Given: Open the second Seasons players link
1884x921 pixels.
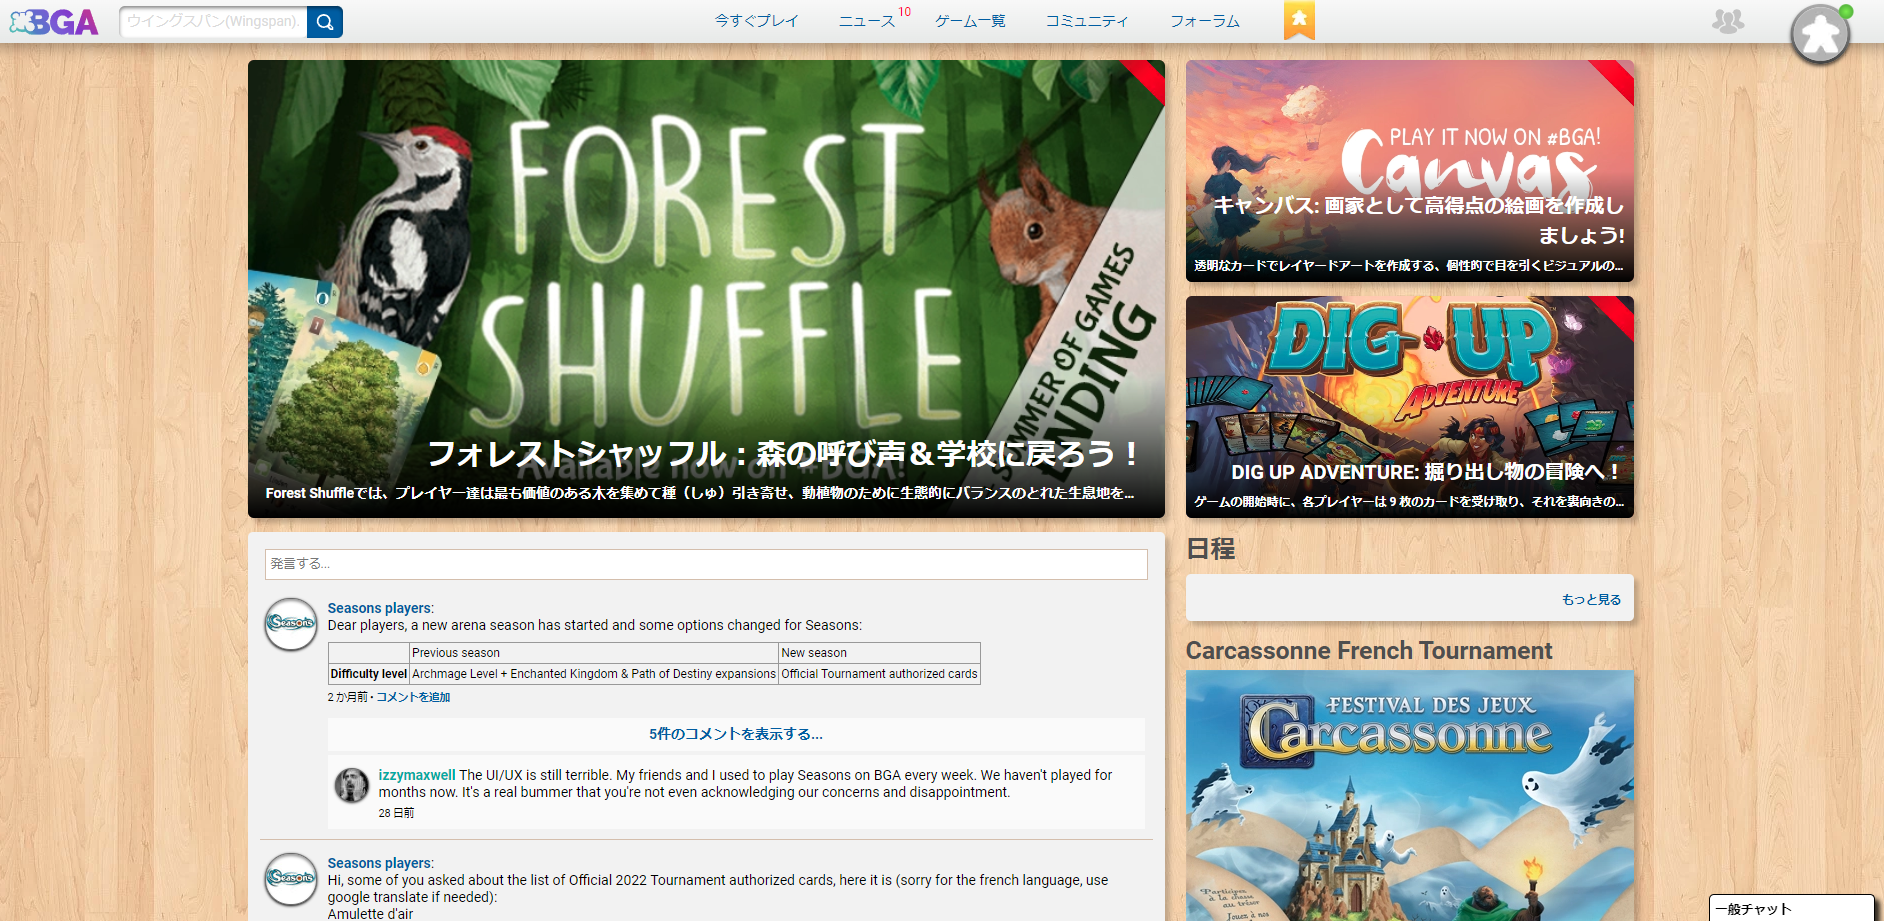Looking at the screenshot, I should click(379, 863).
